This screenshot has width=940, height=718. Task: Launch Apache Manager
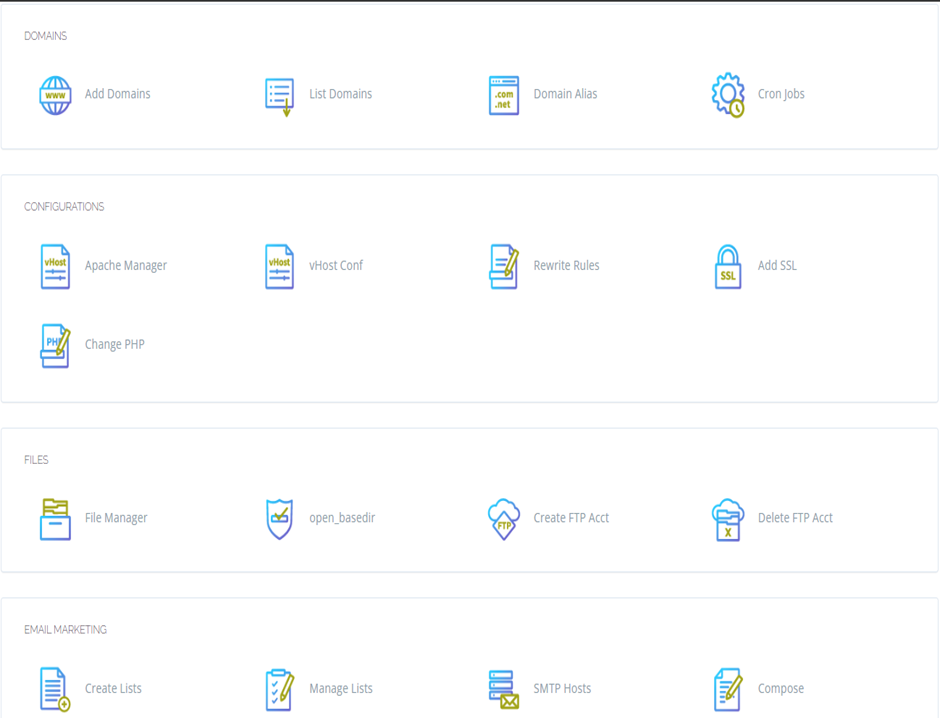54,264
